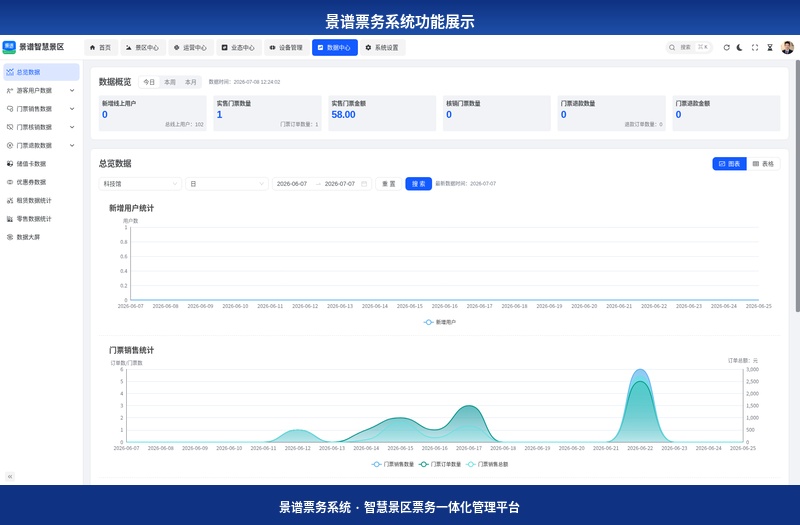The width and height of the screenshot is (800, 525).
Task: Click the calendar icon in date range
Action: (x=364, y=184)
